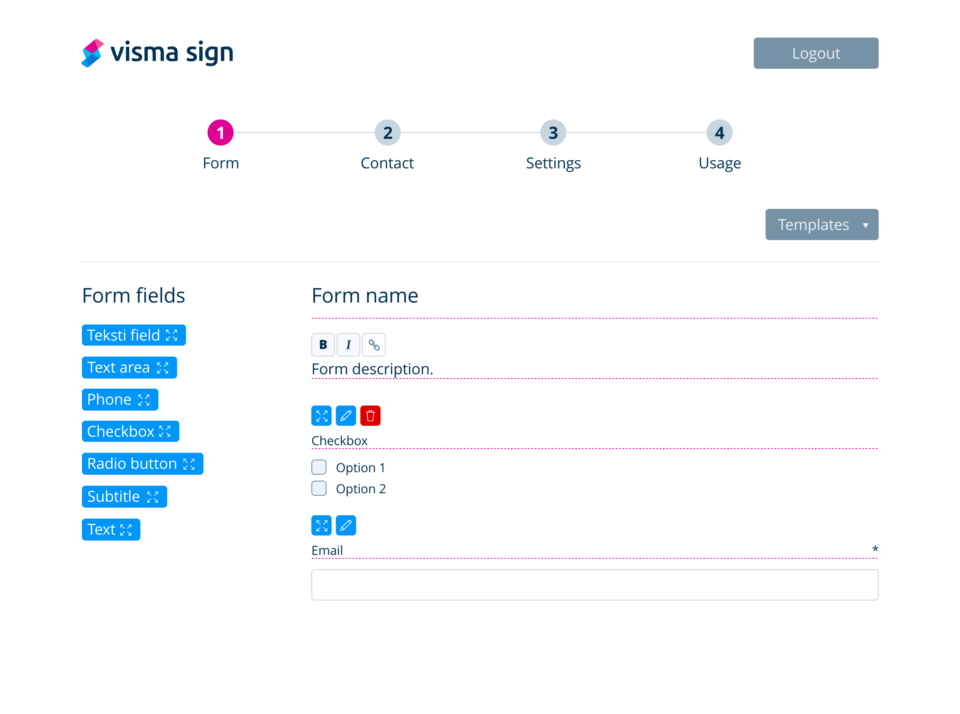Click the move icon above the Email field
The image size is (960, 714).
[321, 525]
